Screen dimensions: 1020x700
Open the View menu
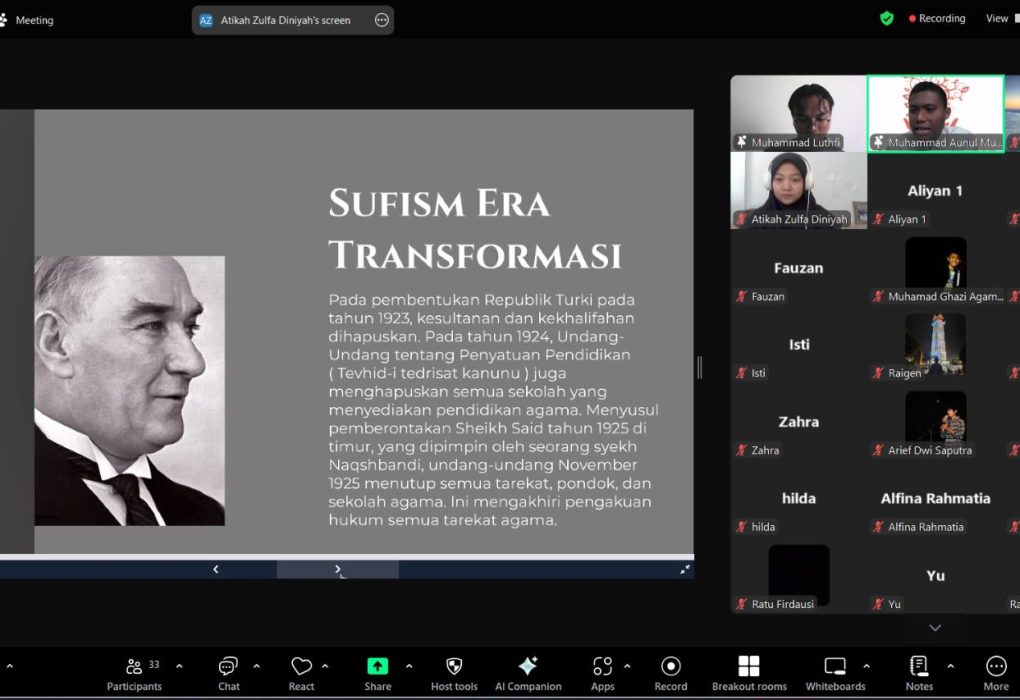[x=1002, y=18]
